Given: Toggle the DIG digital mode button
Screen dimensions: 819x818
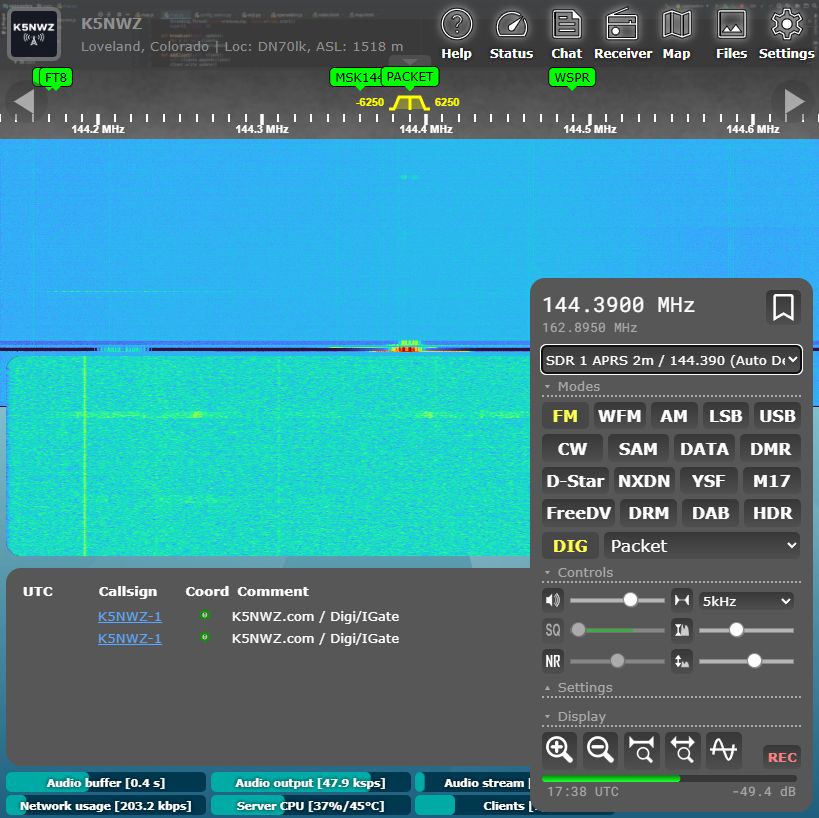Looking at the screenshot, I should [x=570, y=546].
